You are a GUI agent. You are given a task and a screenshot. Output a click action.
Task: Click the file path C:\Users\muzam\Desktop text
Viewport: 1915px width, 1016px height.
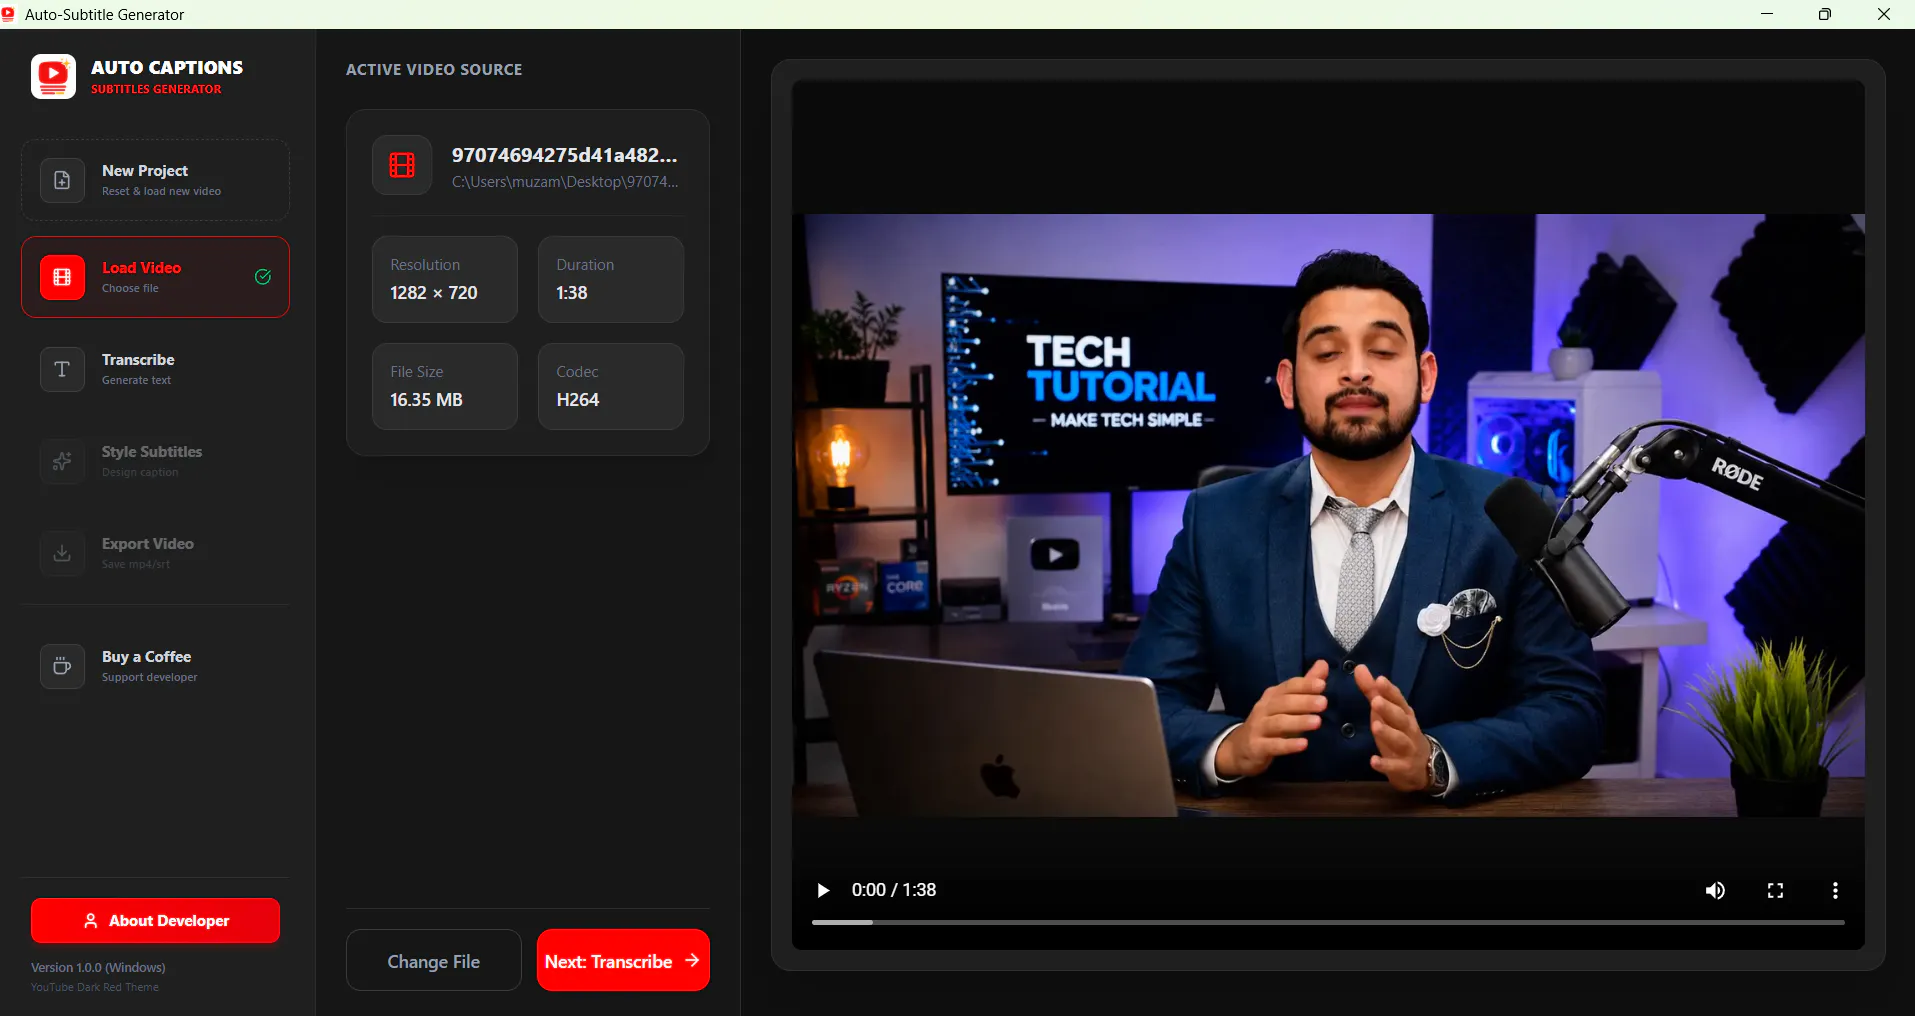pyautogui.click(x=565, y=182)
